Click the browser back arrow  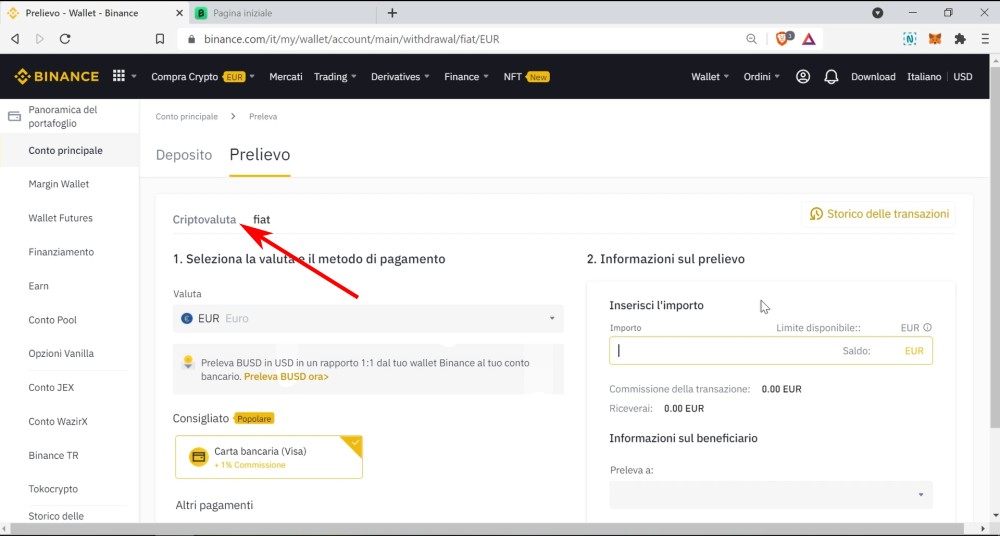tap(15, 39)
